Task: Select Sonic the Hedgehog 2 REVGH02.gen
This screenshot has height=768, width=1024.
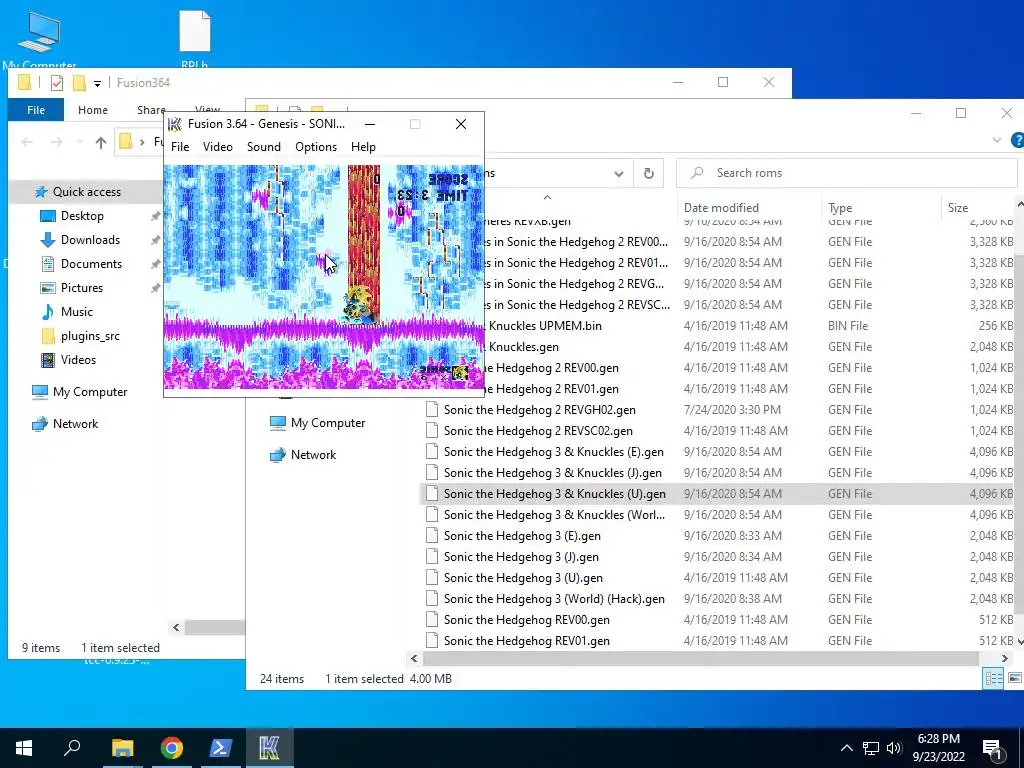Action: pyautogui.click(x=718, y=410)
